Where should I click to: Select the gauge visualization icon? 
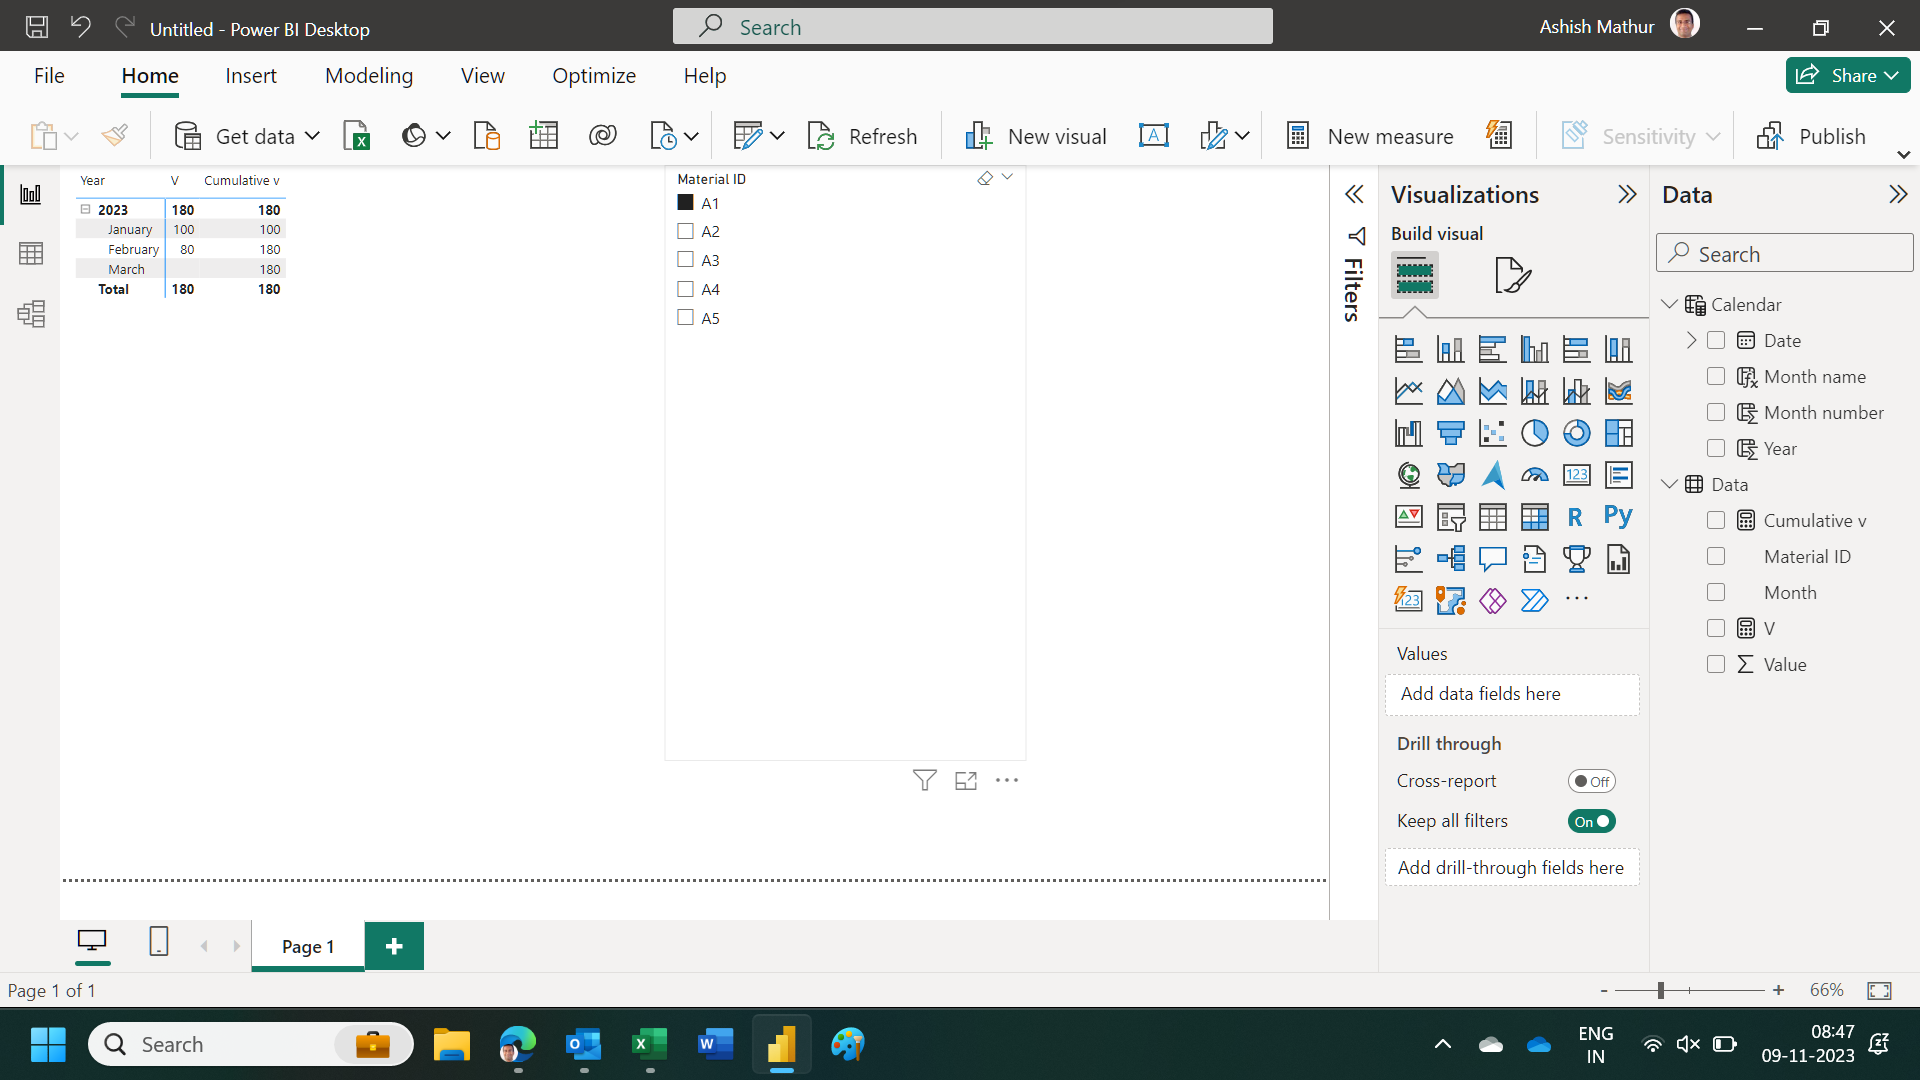(x=1534, y=475)
